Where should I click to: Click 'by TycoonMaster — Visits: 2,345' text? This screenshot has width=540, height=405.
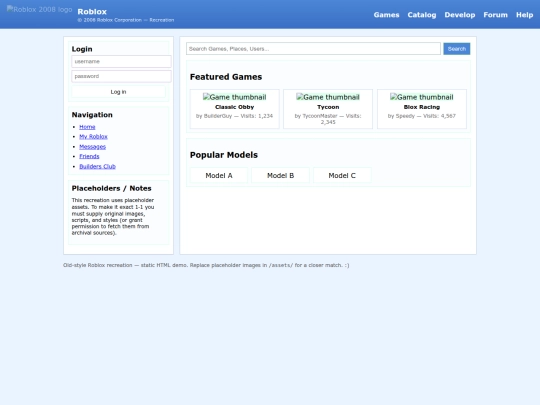tap(328, 119)
